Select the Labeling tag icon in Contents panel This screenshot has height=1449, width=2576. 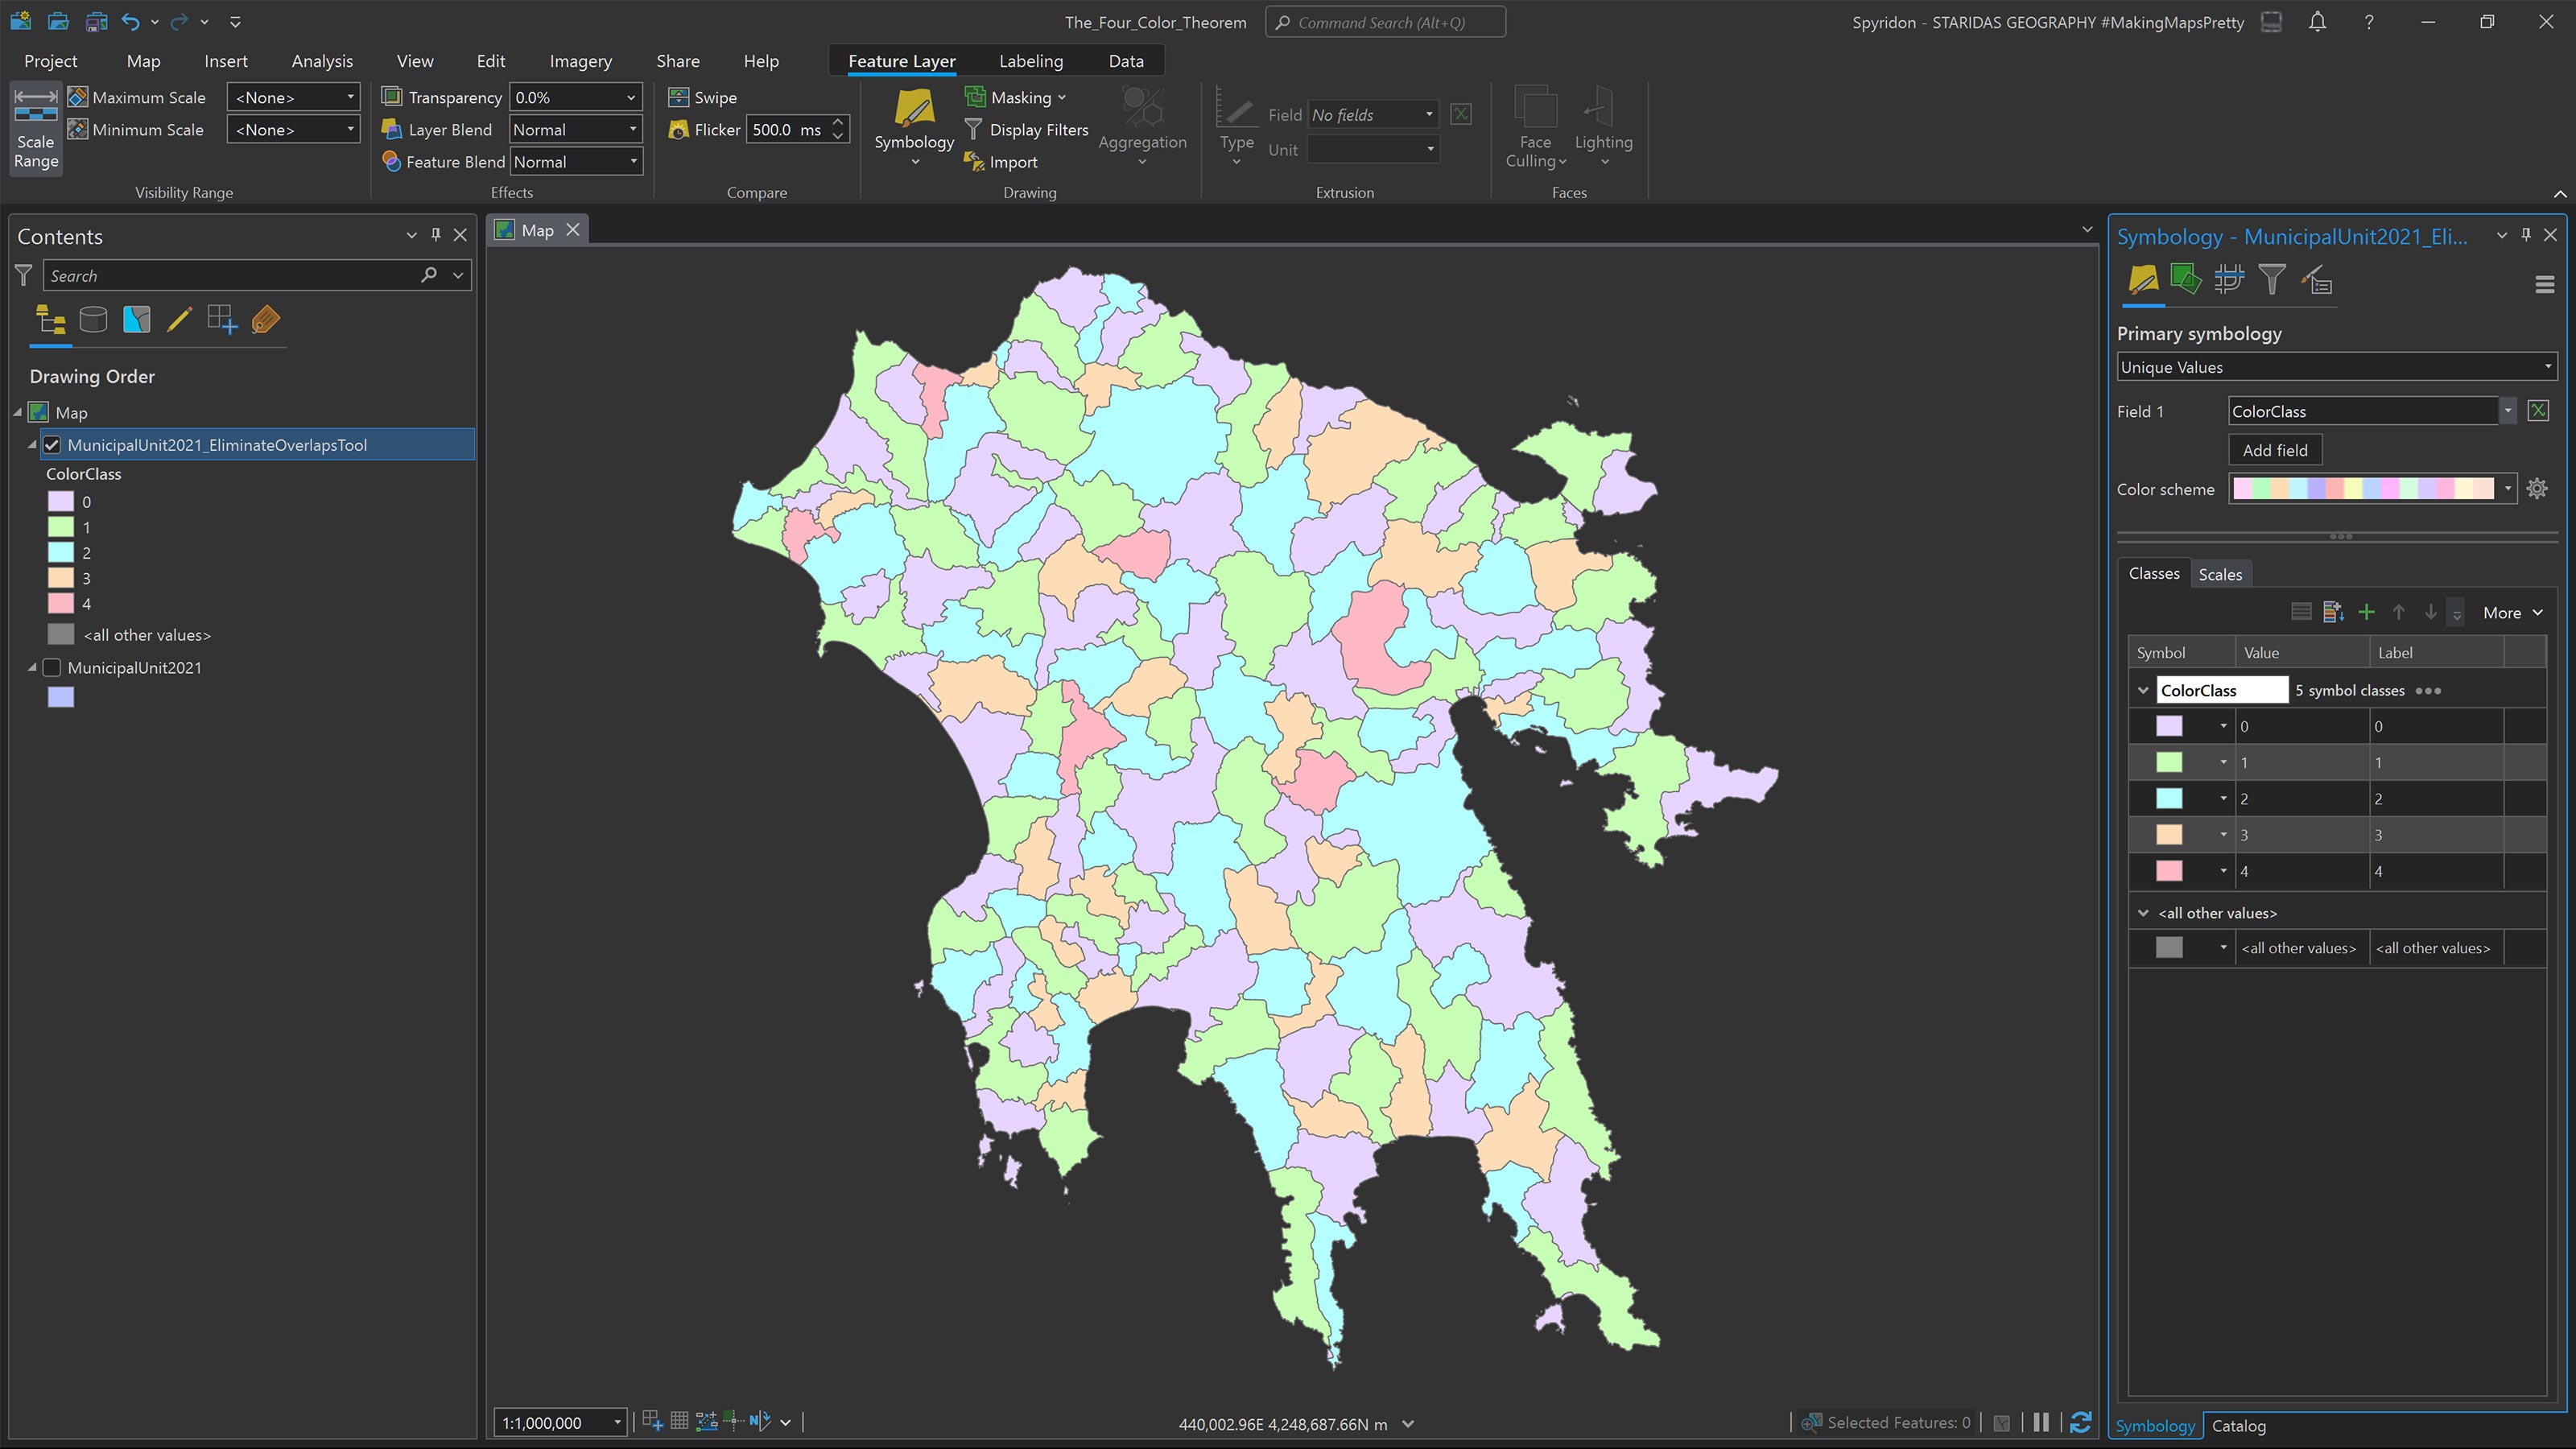click(x=264, y=319)
